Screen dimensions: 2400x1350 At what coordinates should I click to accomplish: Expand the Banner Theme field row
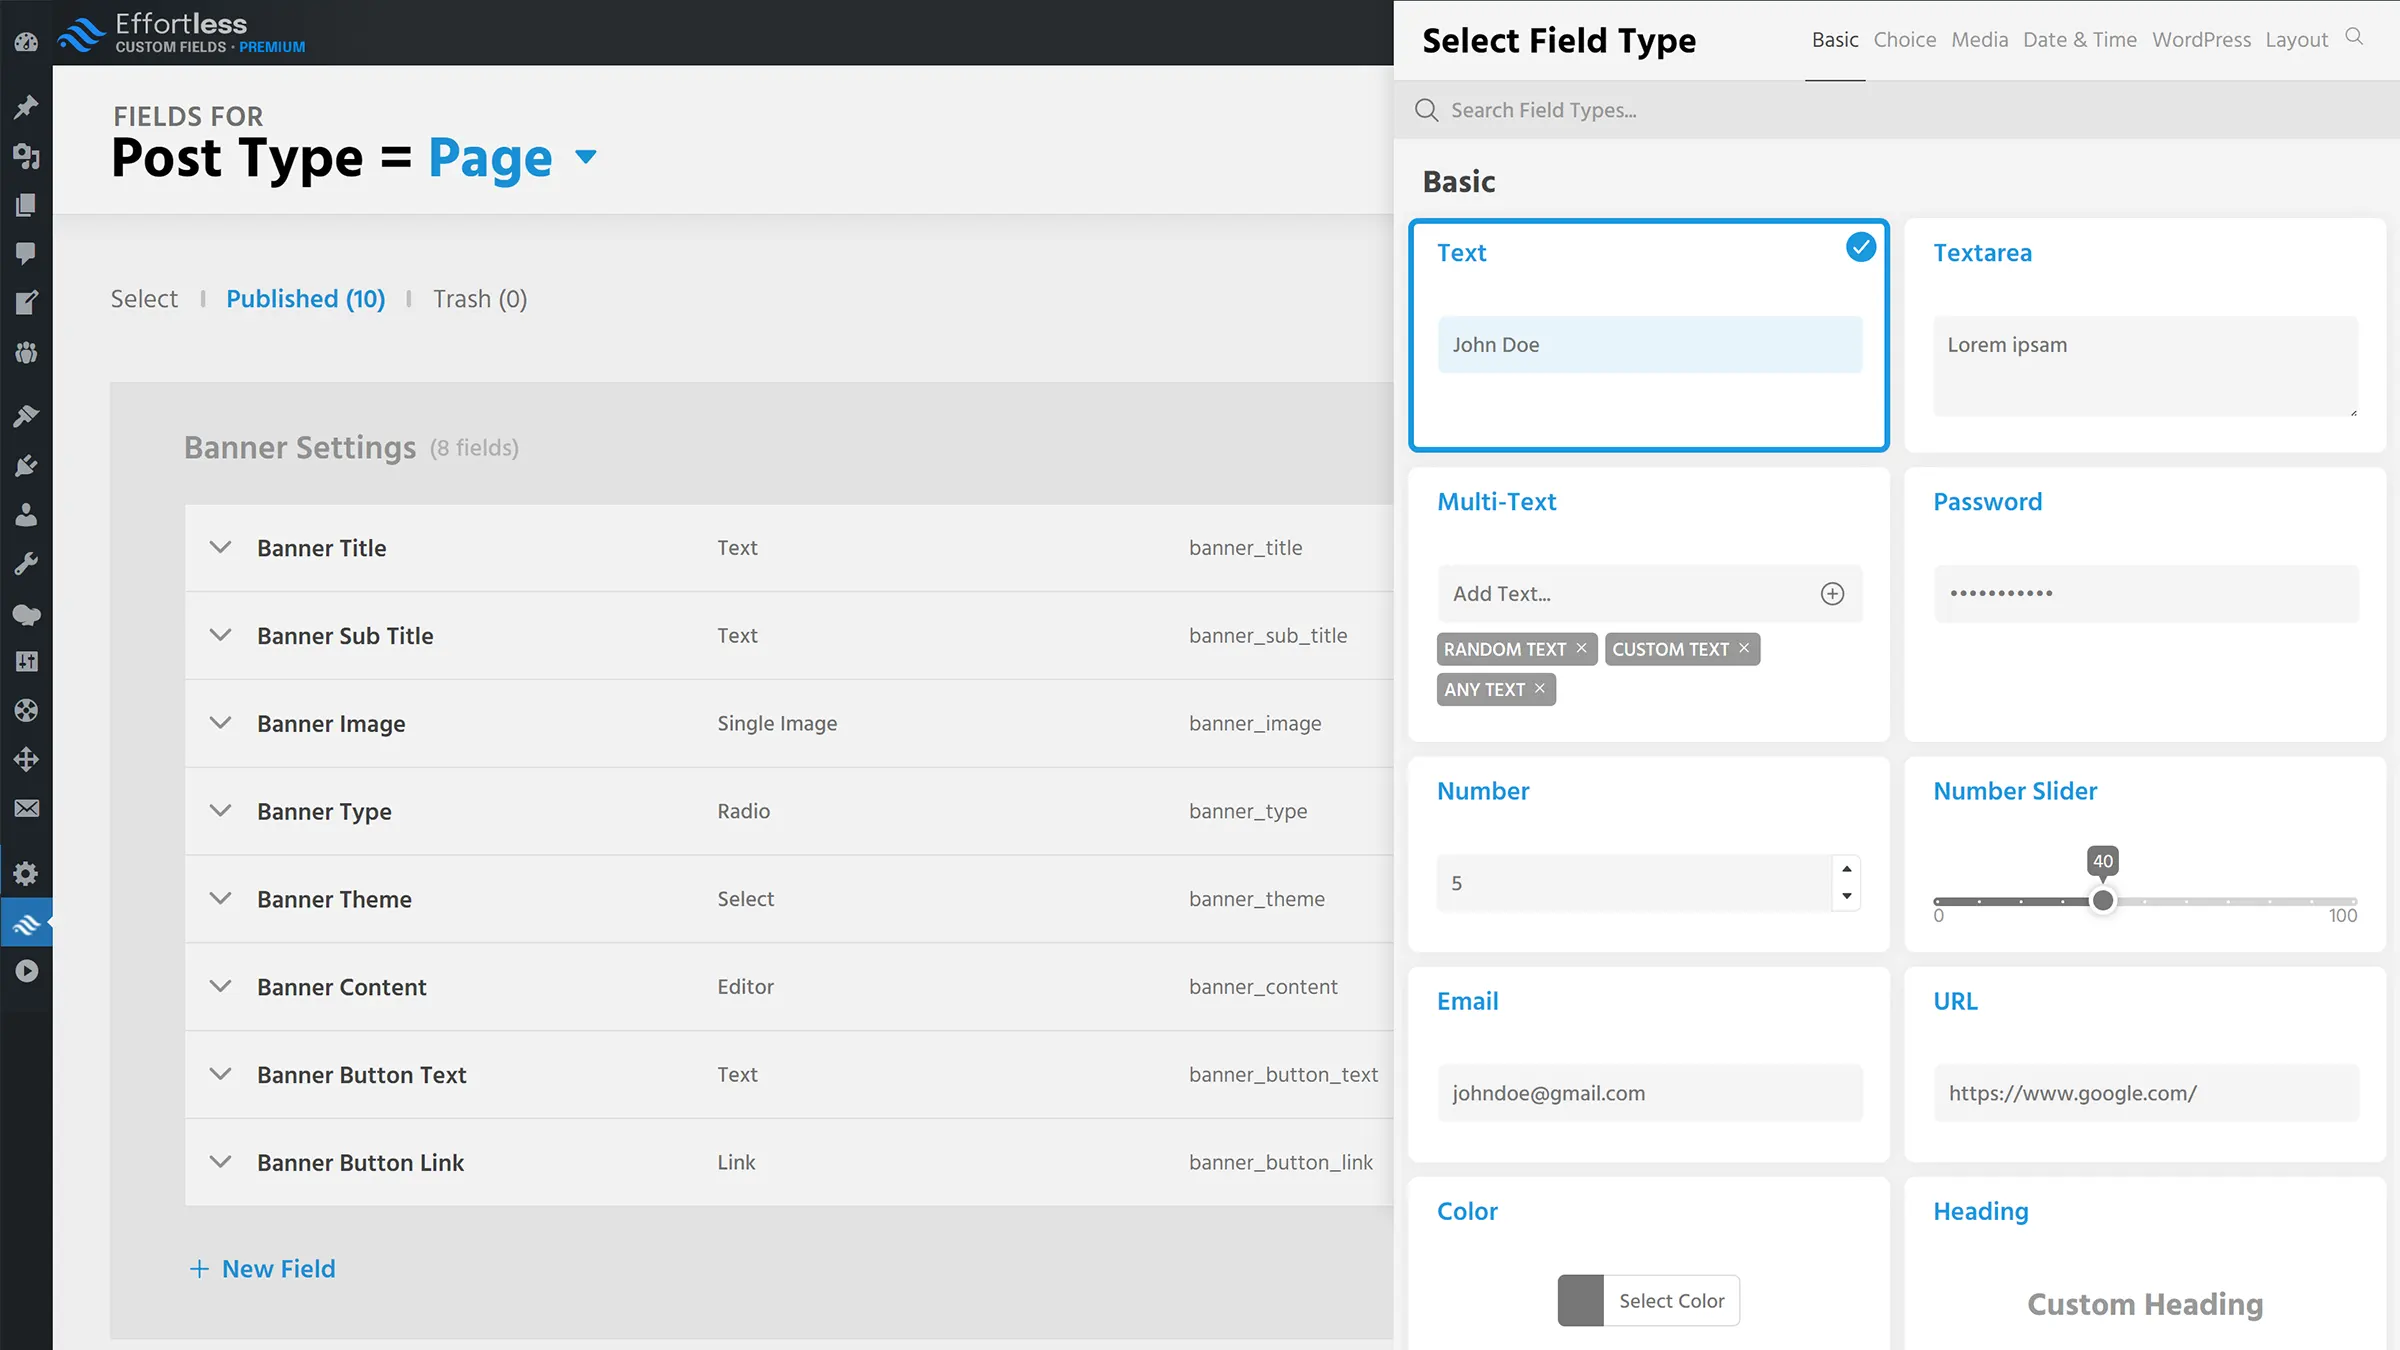(x=221, y=899)
